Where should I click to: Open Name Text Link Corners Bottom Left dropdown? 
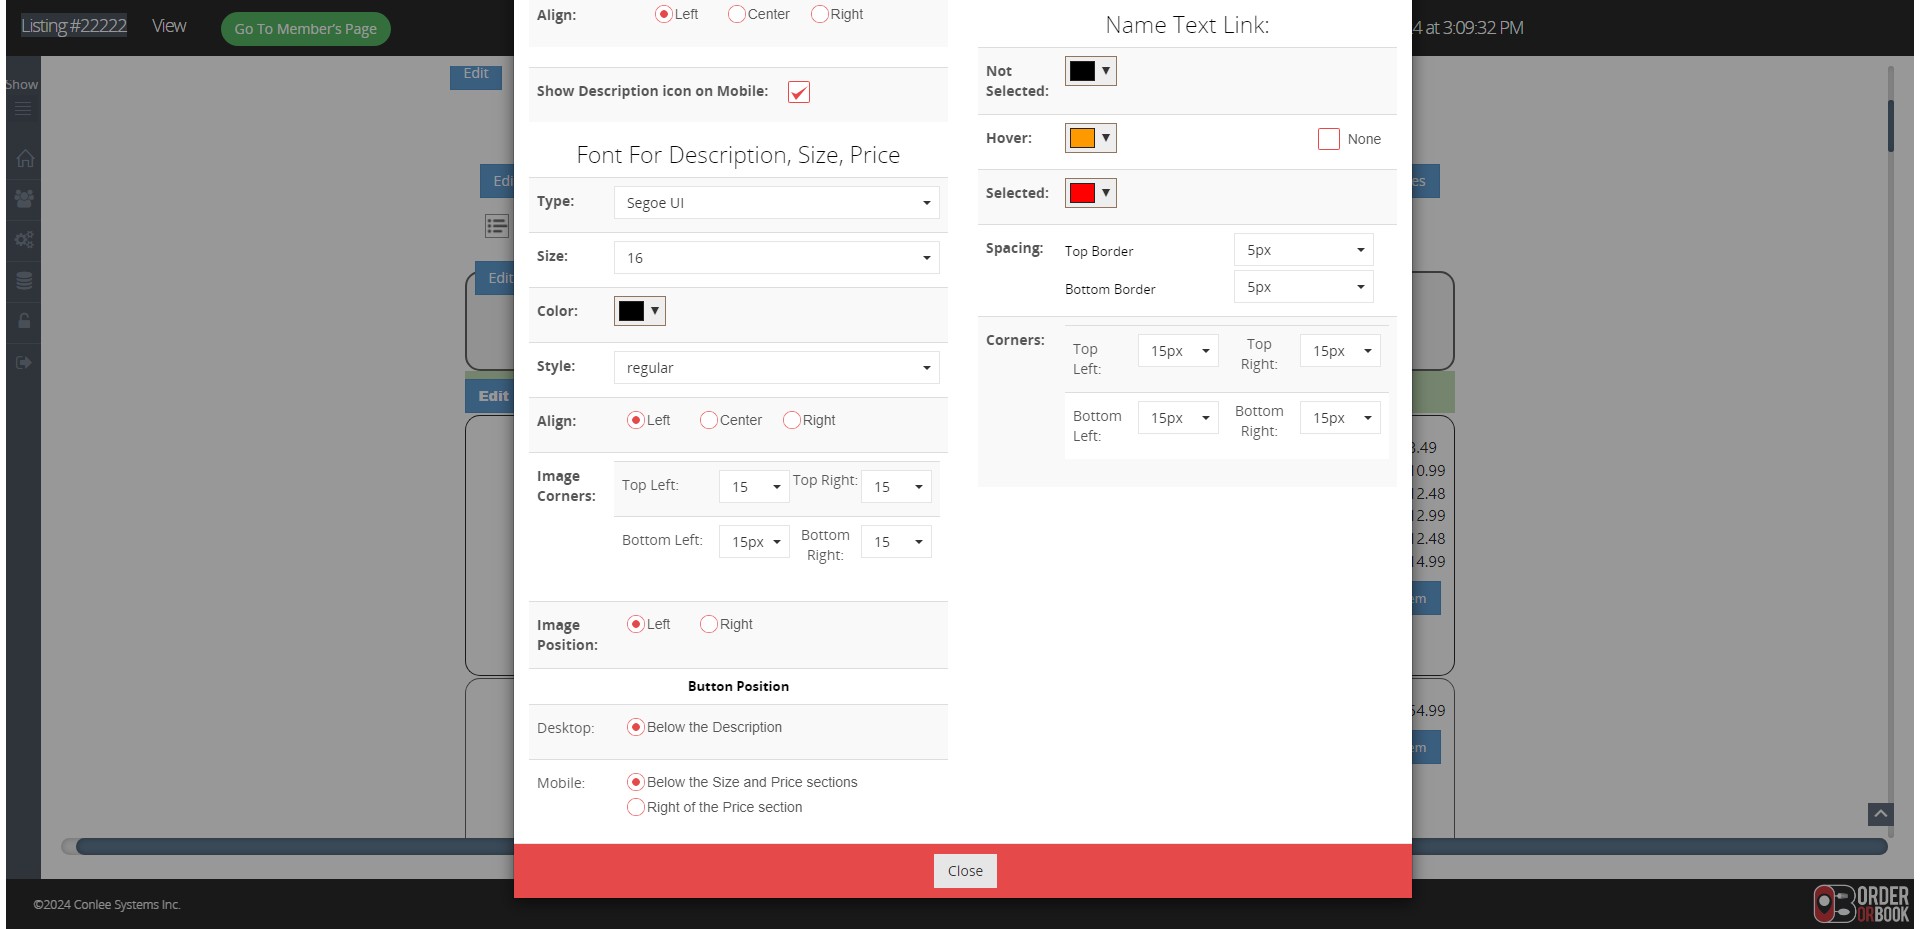click(x=1178, y=417)
